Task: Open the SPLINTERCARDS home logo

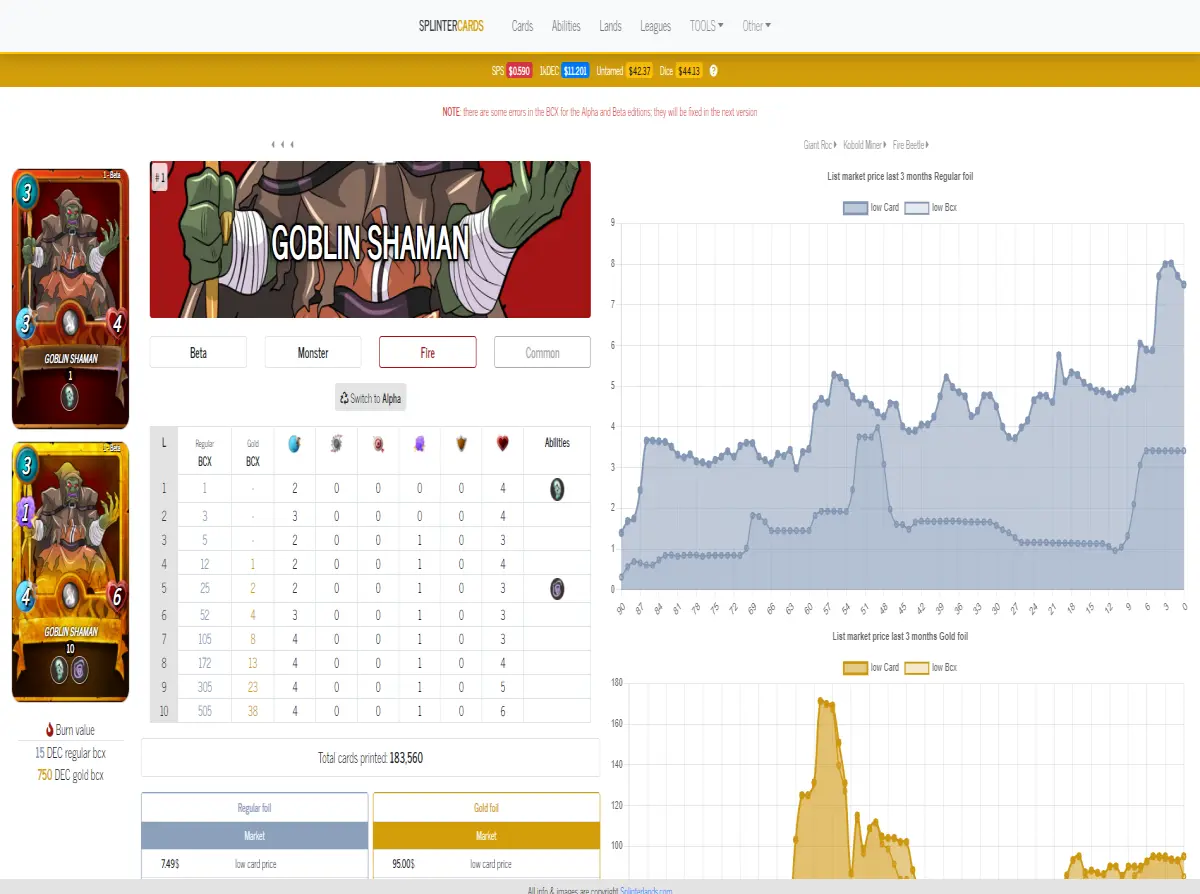Action: click(x=451, y=26)
